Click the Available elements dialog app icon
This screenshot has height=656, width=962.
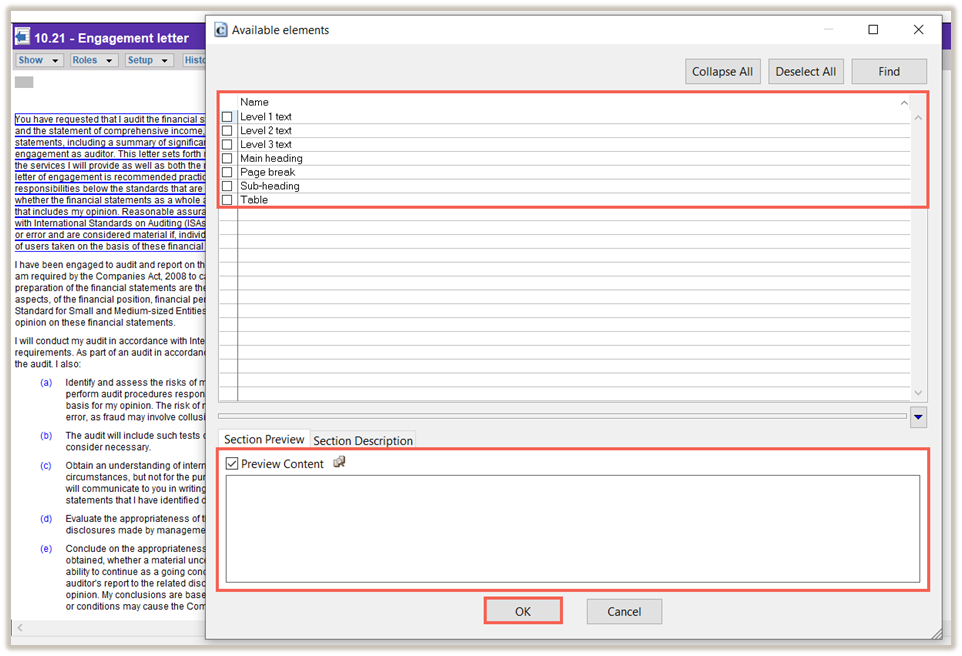click(221, 30)
